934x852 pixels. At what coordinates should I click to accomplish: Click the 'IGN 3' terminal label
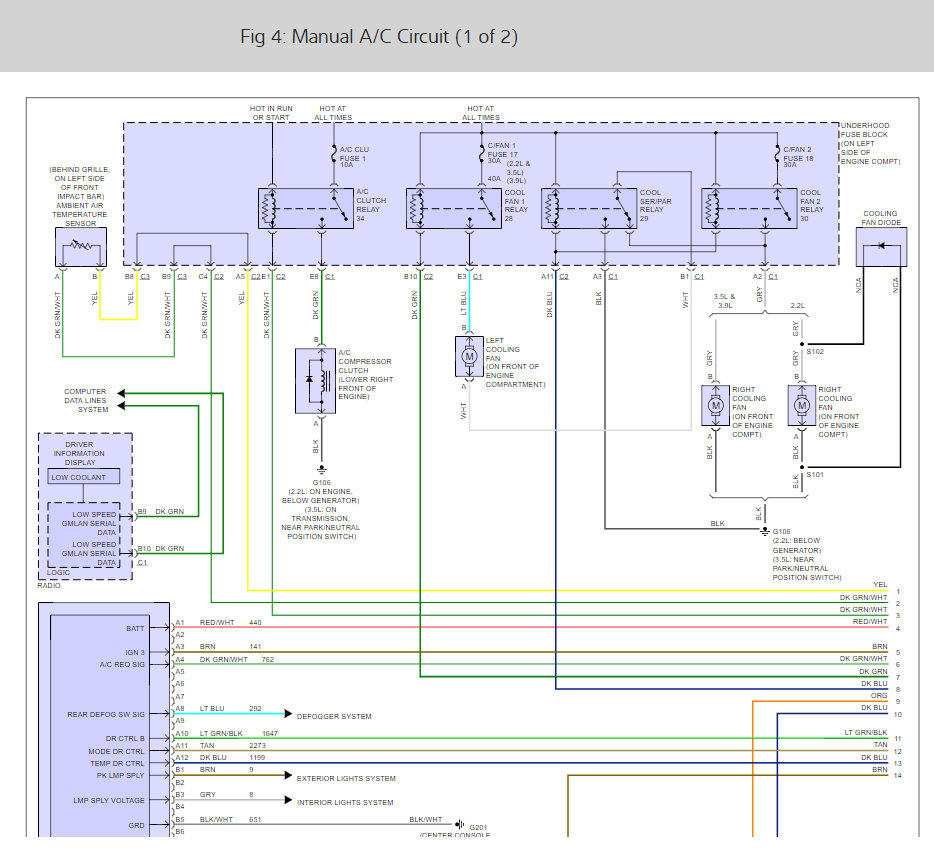pyautogui.click(x=135, y=652)
